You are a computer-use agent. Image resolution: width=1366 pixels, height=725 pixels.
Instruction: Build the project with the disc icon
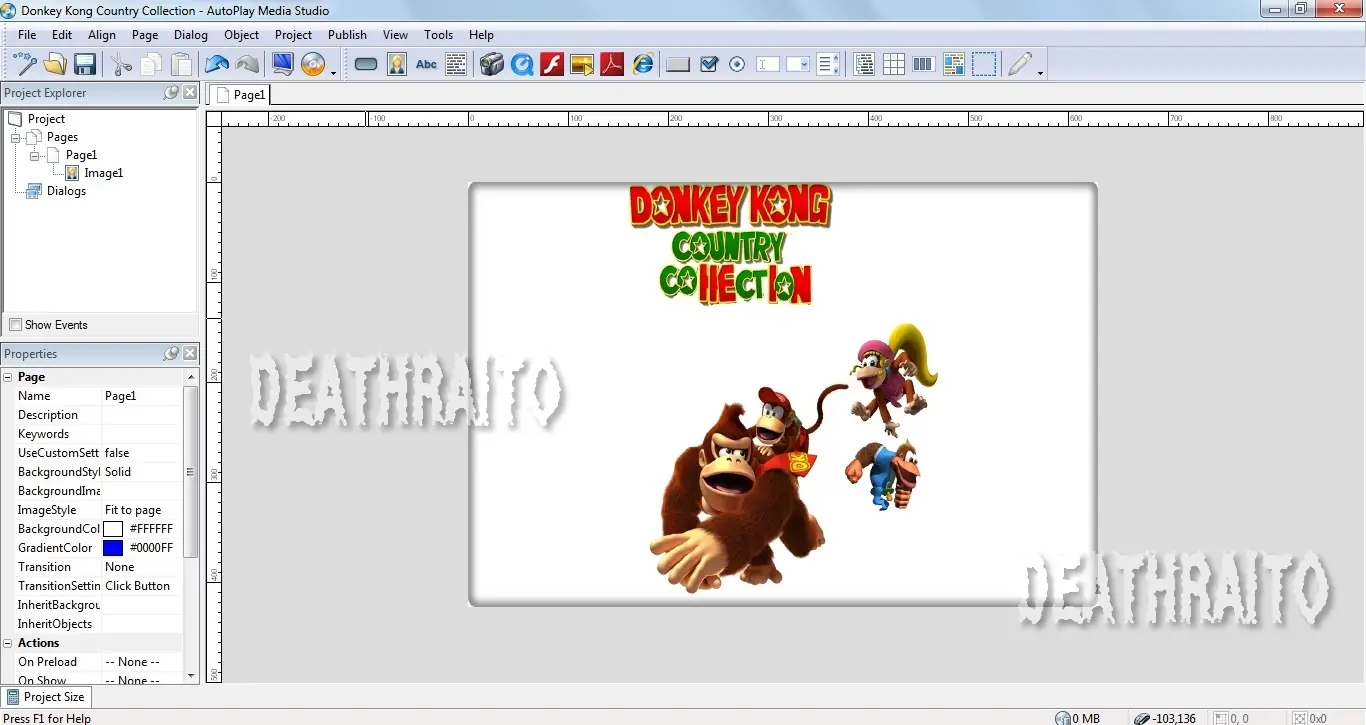[x=313, y=65]
